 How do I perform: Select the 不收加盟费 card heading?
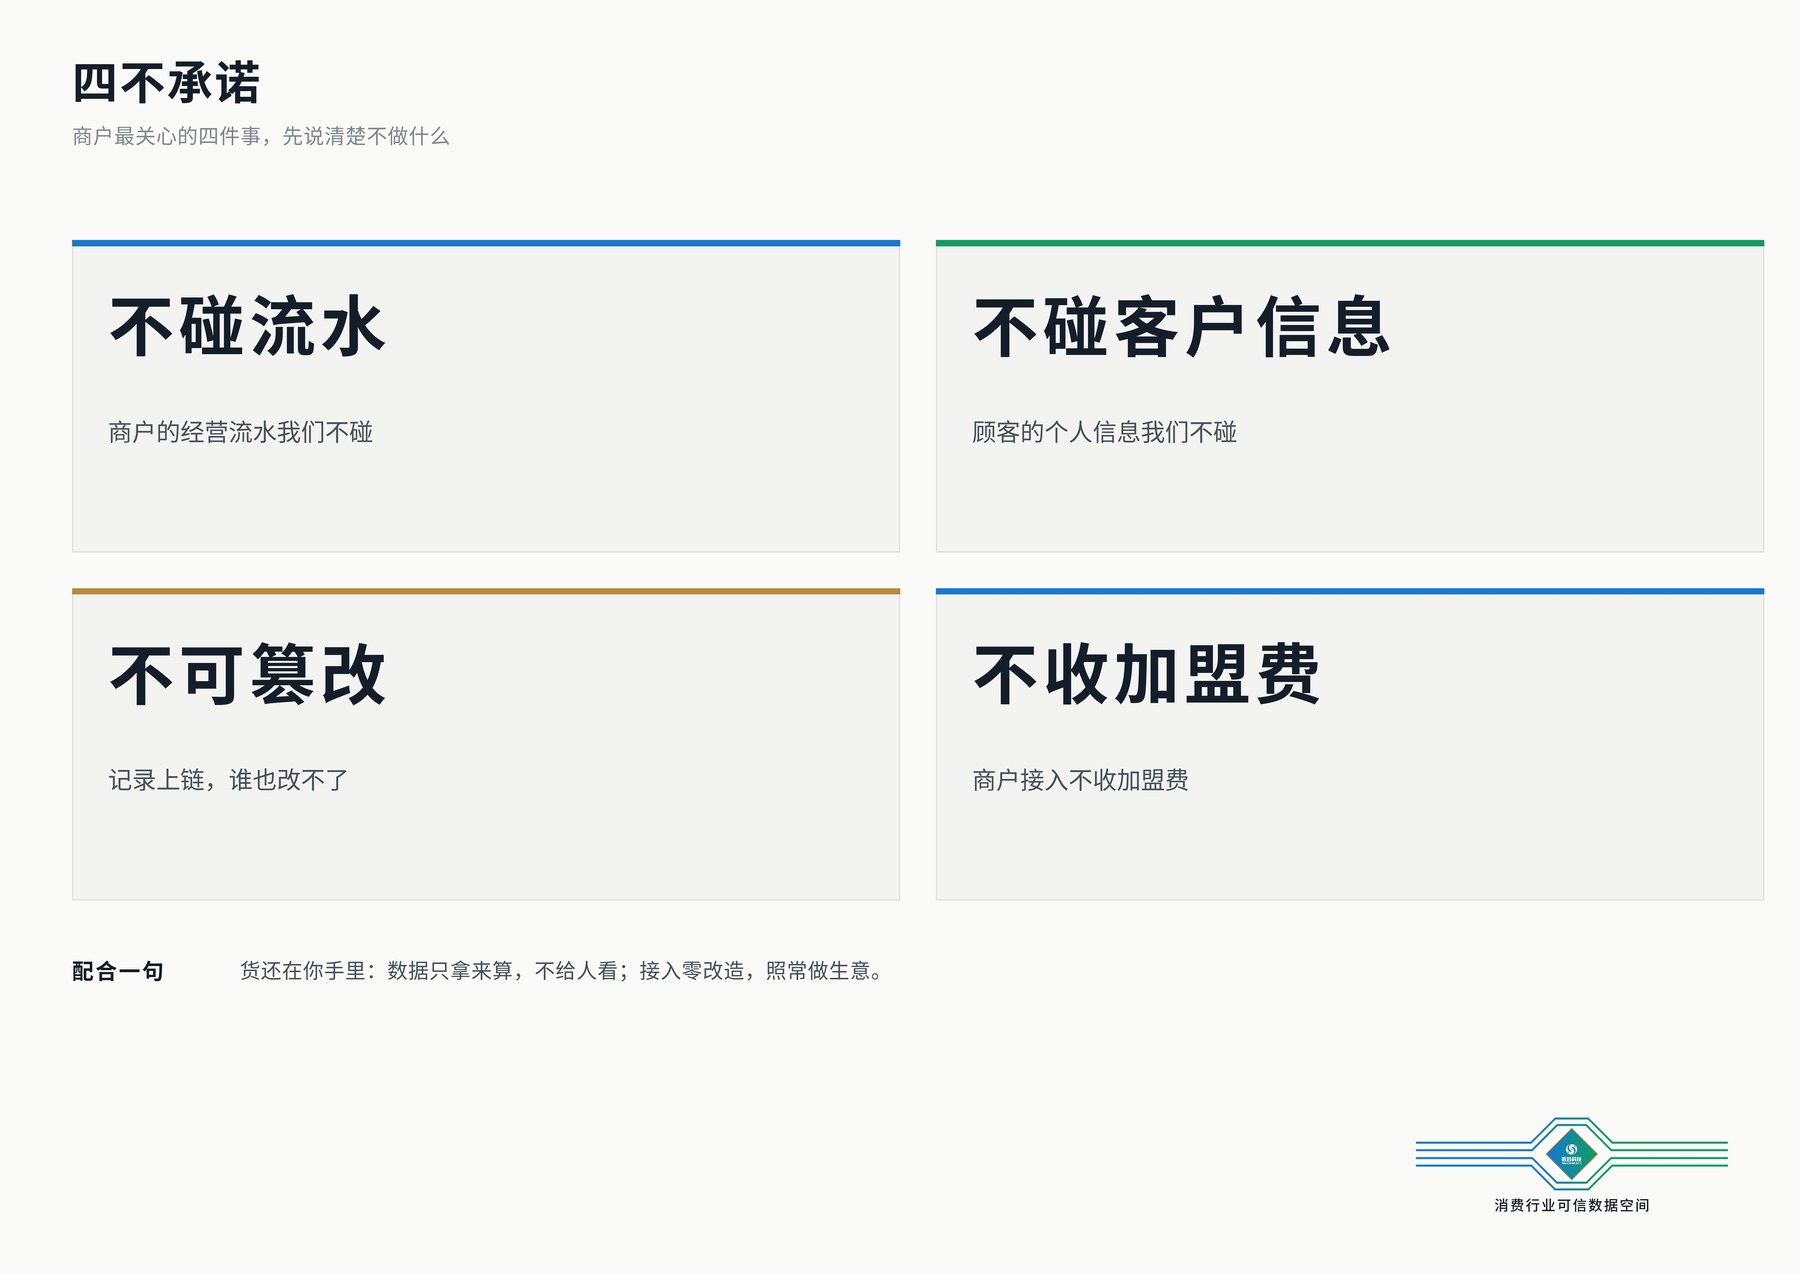[x=1147, y=675]
